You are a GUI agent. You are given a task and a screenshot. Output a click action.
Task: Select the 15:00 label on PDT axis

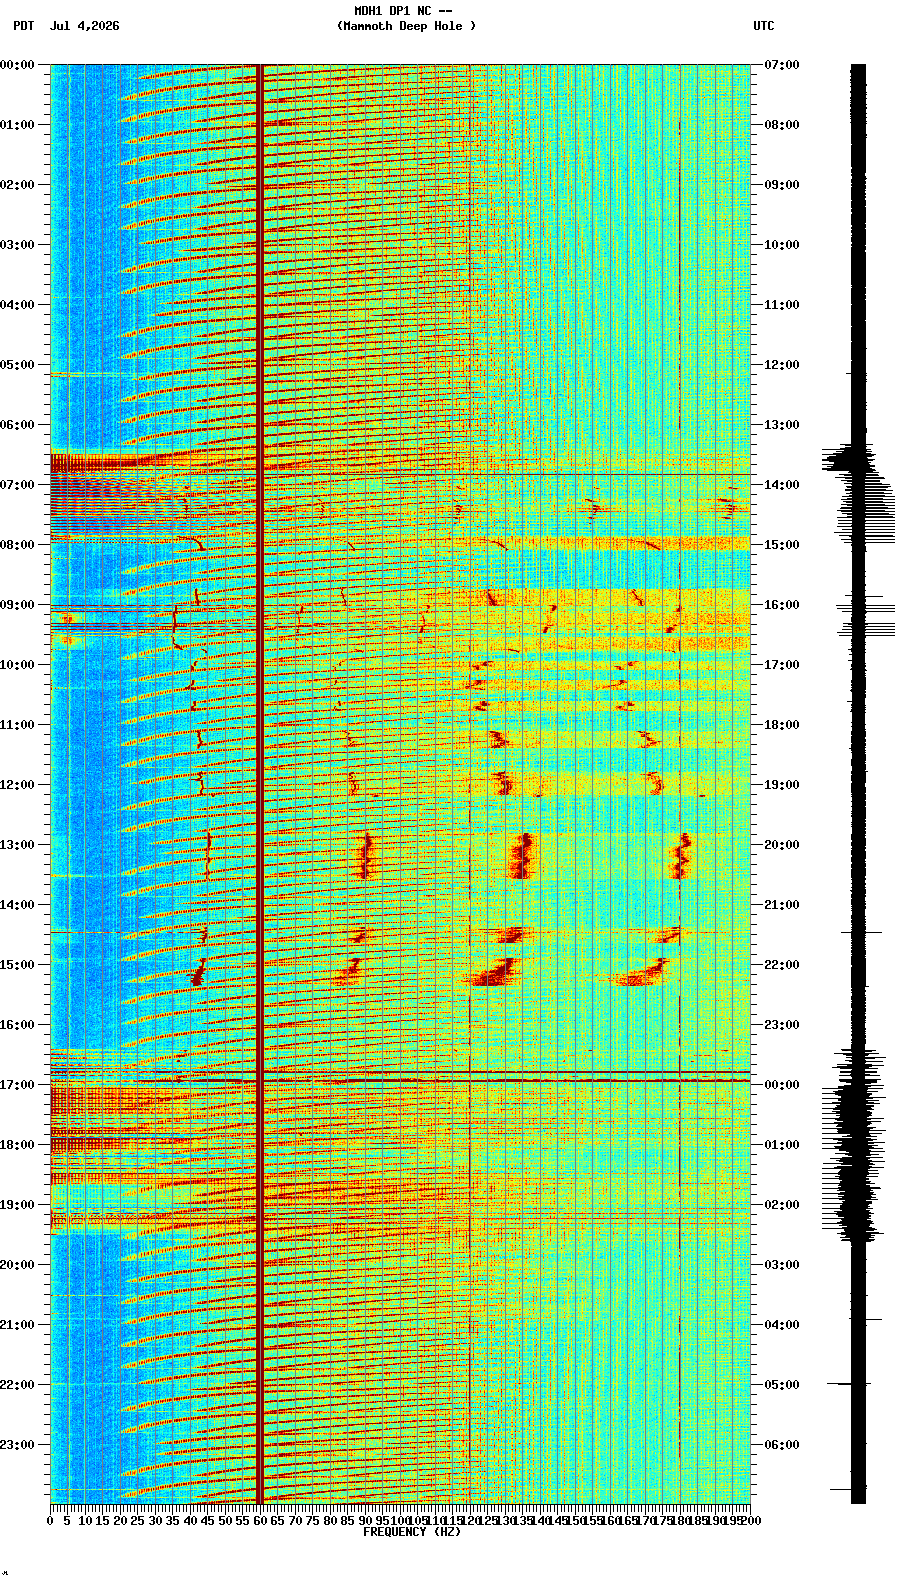[x=17, y=965]
